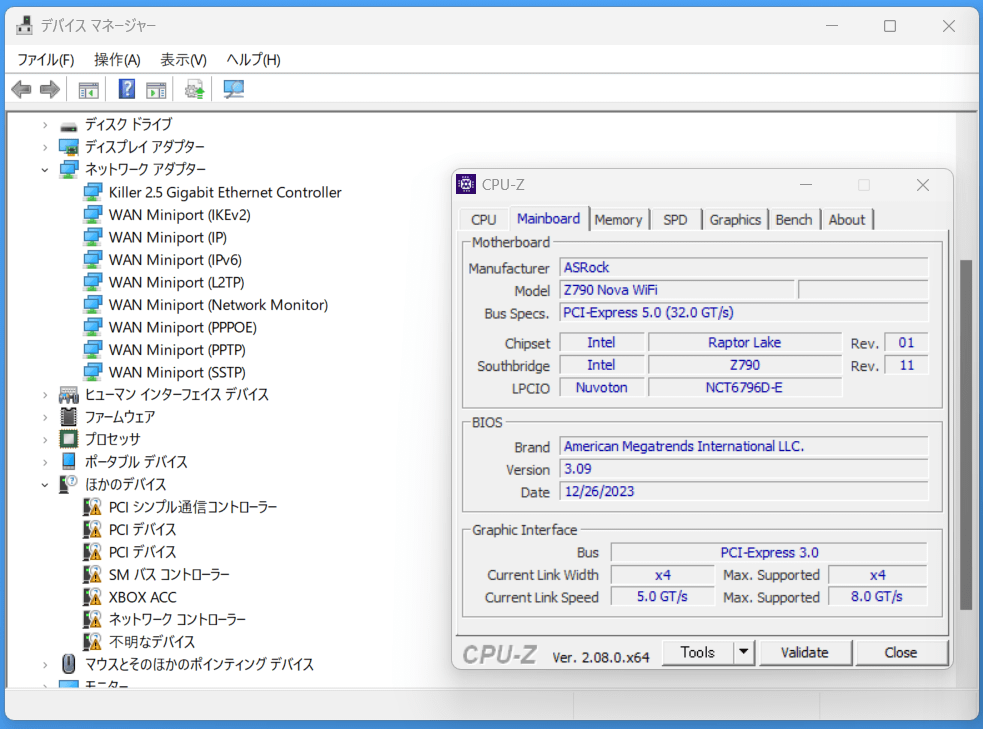This screenshot has width=983, height=729.
Task: Click the CPU-Z title bar app icon
Action: 466,184
